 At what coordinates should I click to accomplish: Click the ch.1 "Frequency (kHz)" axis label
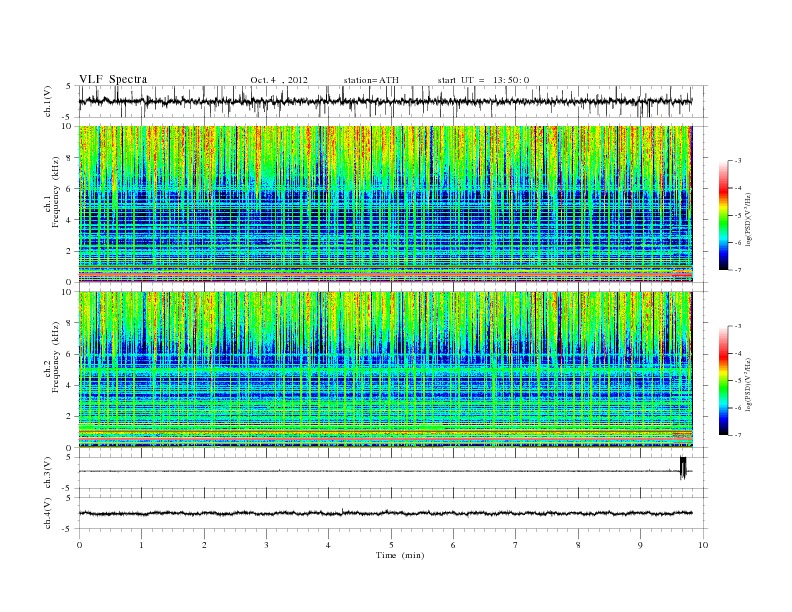click(x=56, y=192)
